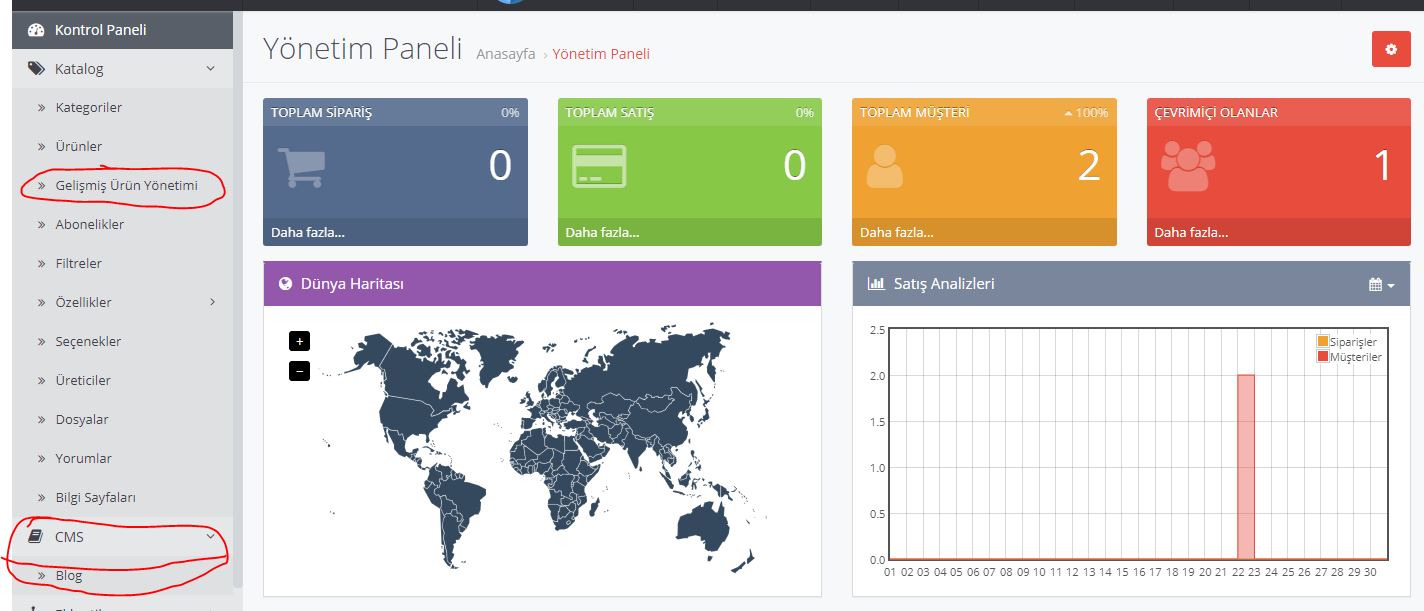Click Daha fazla link under Çevrimiçi Olanlar
The width and height of the screenshot is (1424, 611).
tap(1191, 233)
